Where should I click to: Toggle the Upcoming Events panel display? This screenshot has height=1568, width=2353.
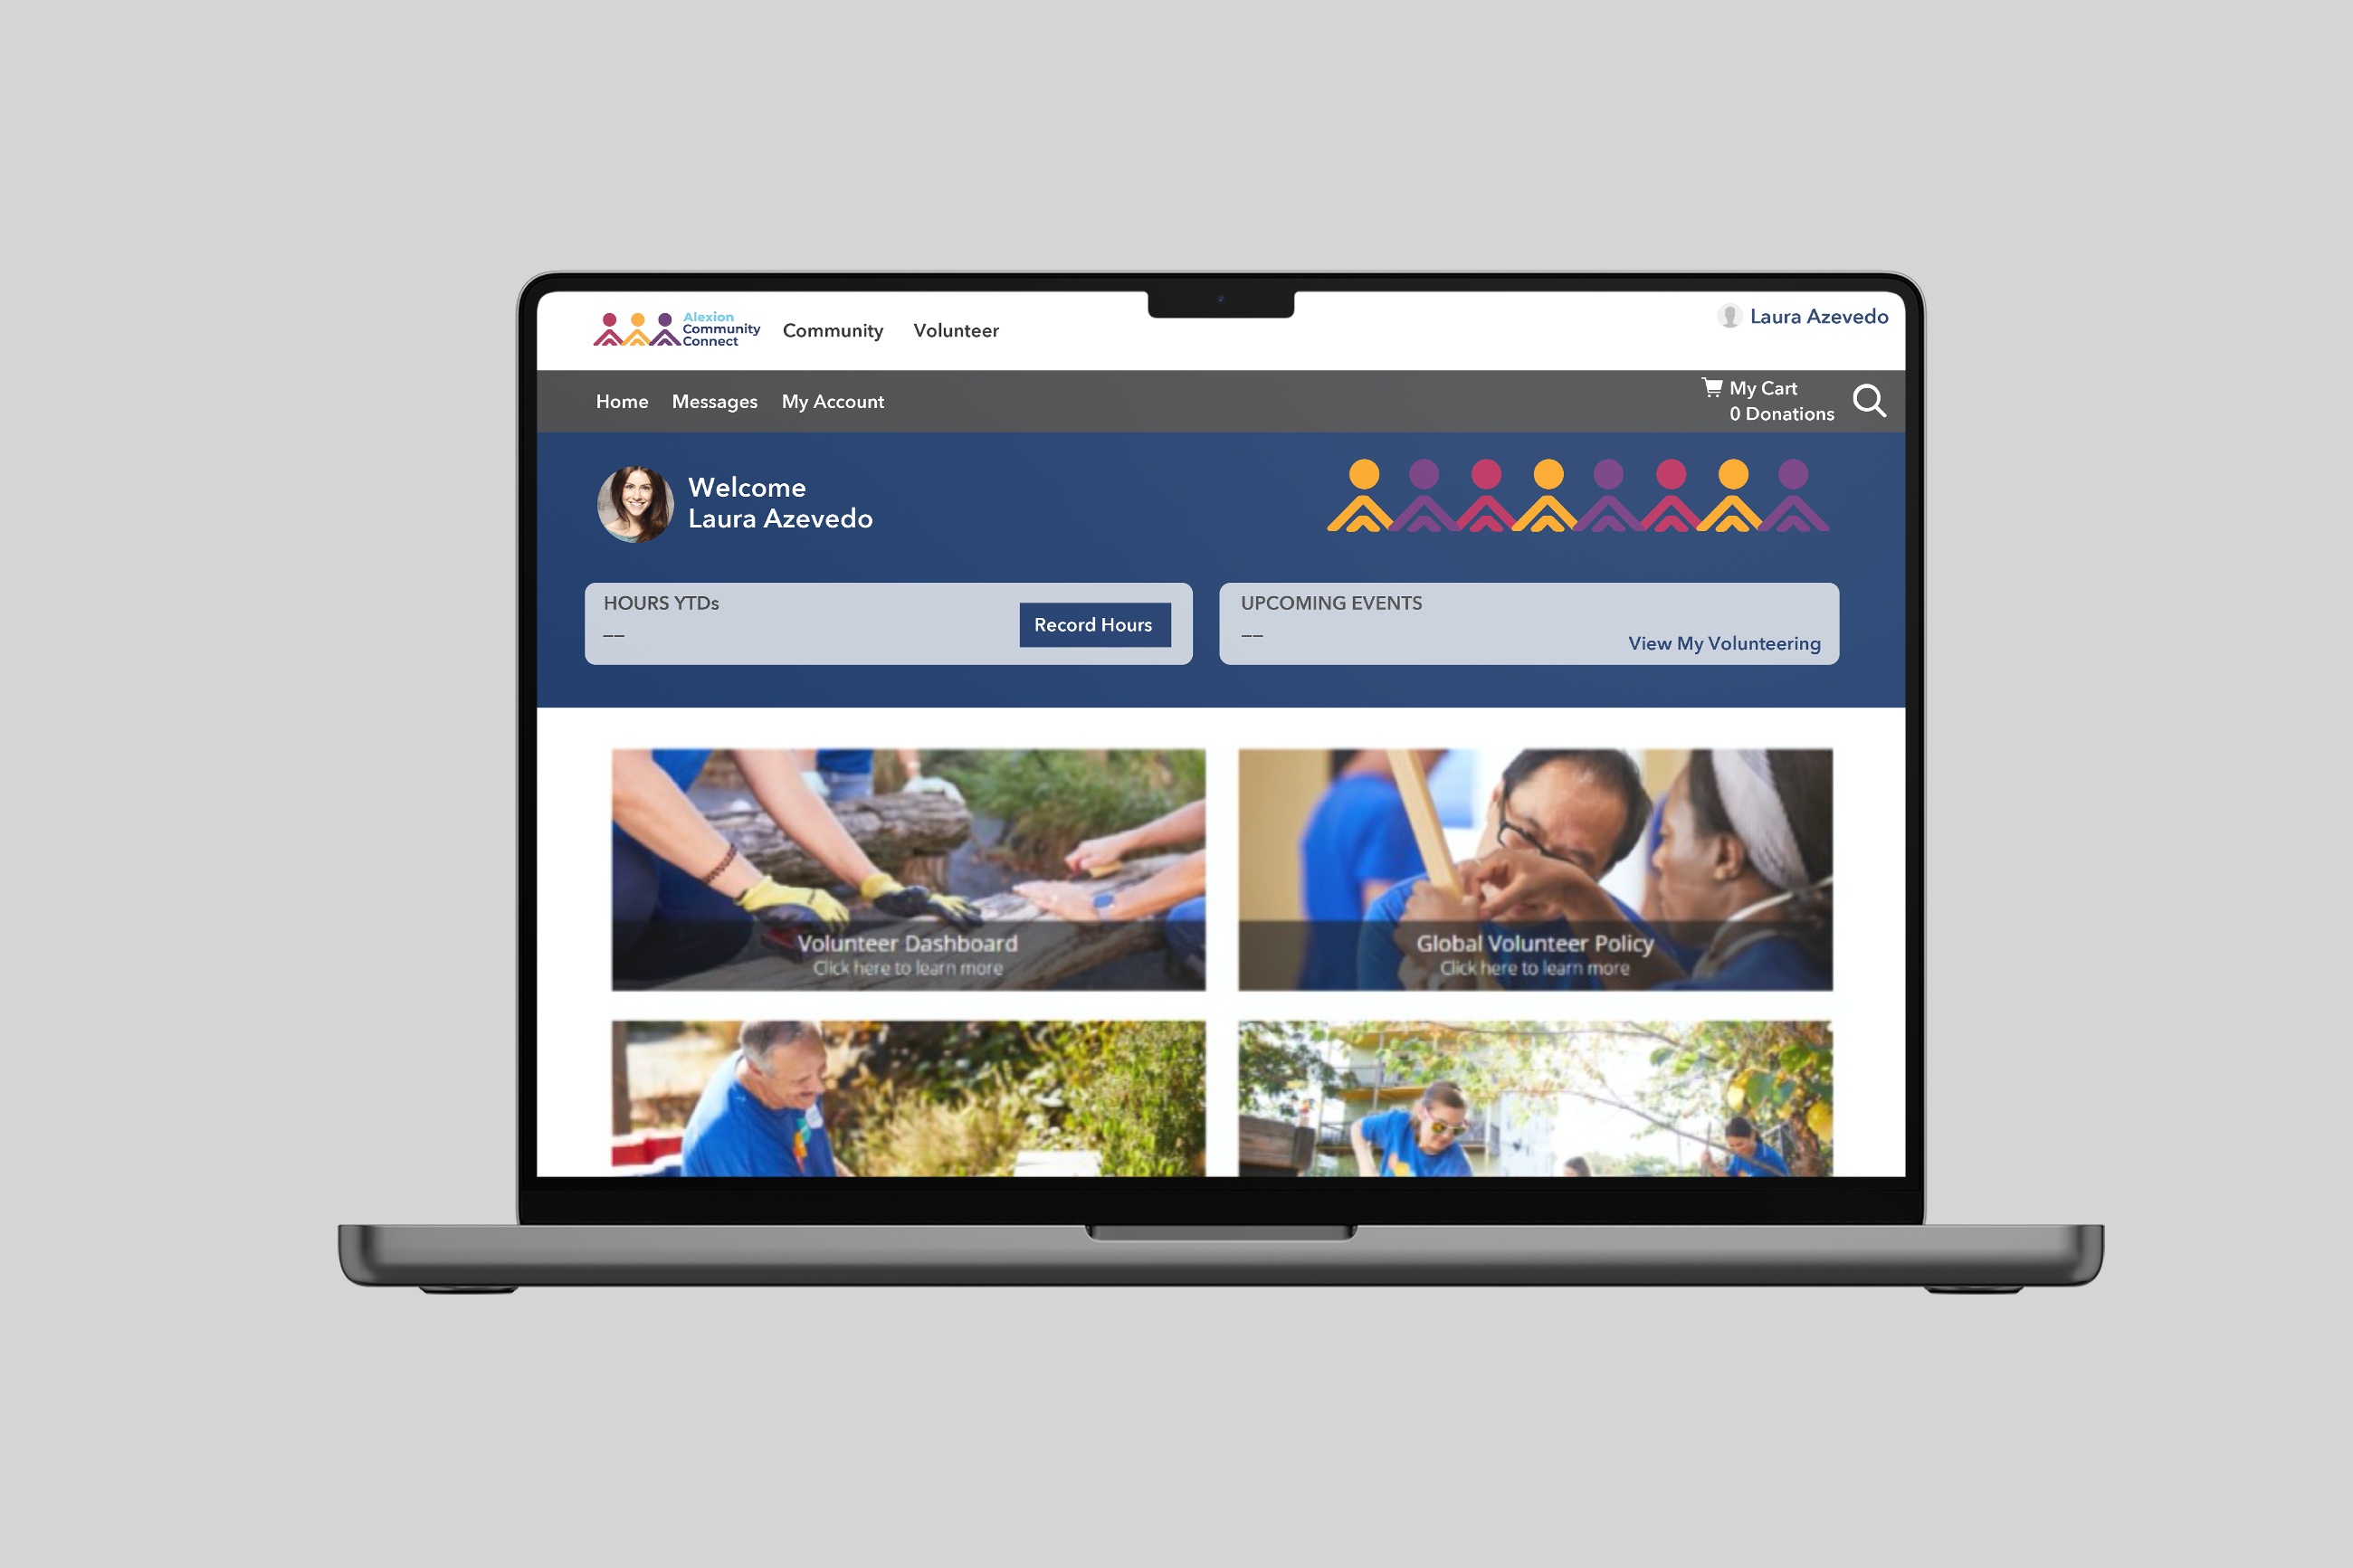coord(1331,600)
